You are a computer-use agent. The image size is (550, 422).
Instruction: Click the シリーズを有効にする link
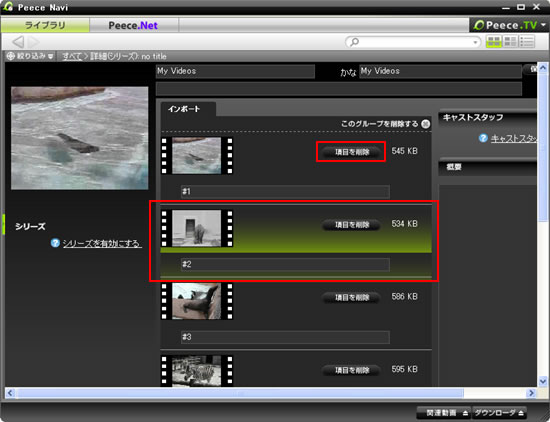[x=102, y=243]
